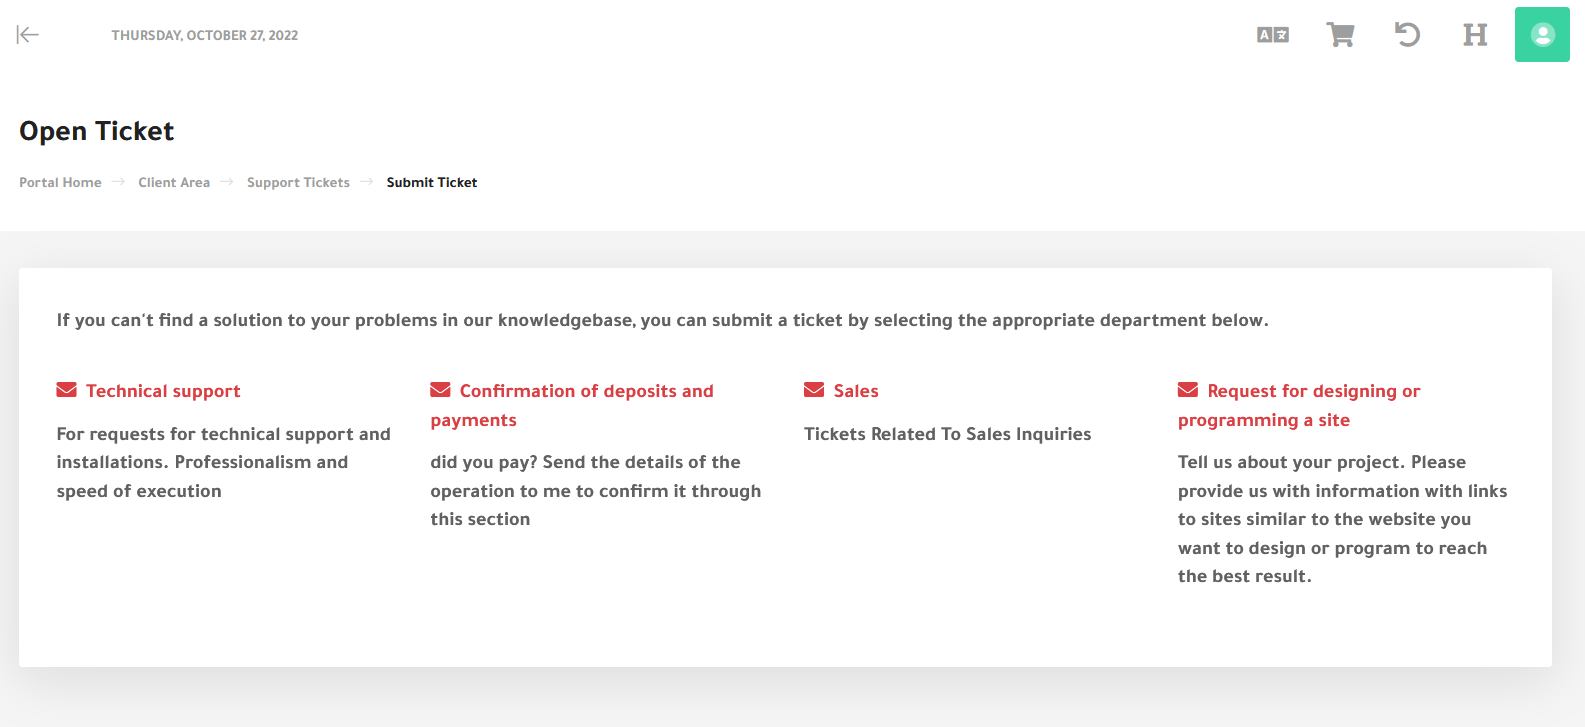Viewport: 1585px width, 727px height.
Task: Open the green user account avatar
Action: coord(1541,34)
